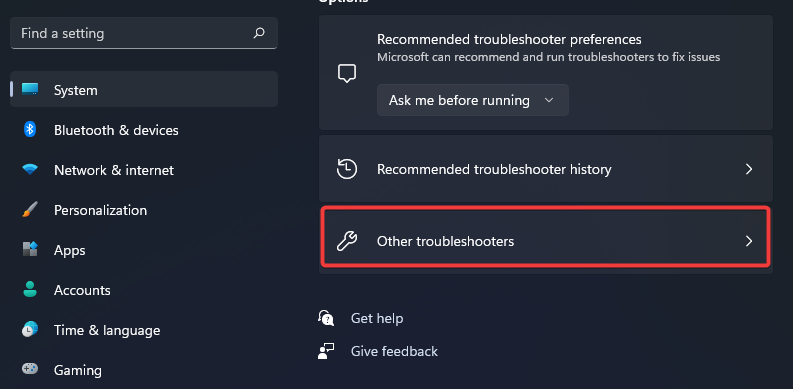This screenshot has width=793, height=389.
Task: Click the history clock icon
Action: coord(347,169)
